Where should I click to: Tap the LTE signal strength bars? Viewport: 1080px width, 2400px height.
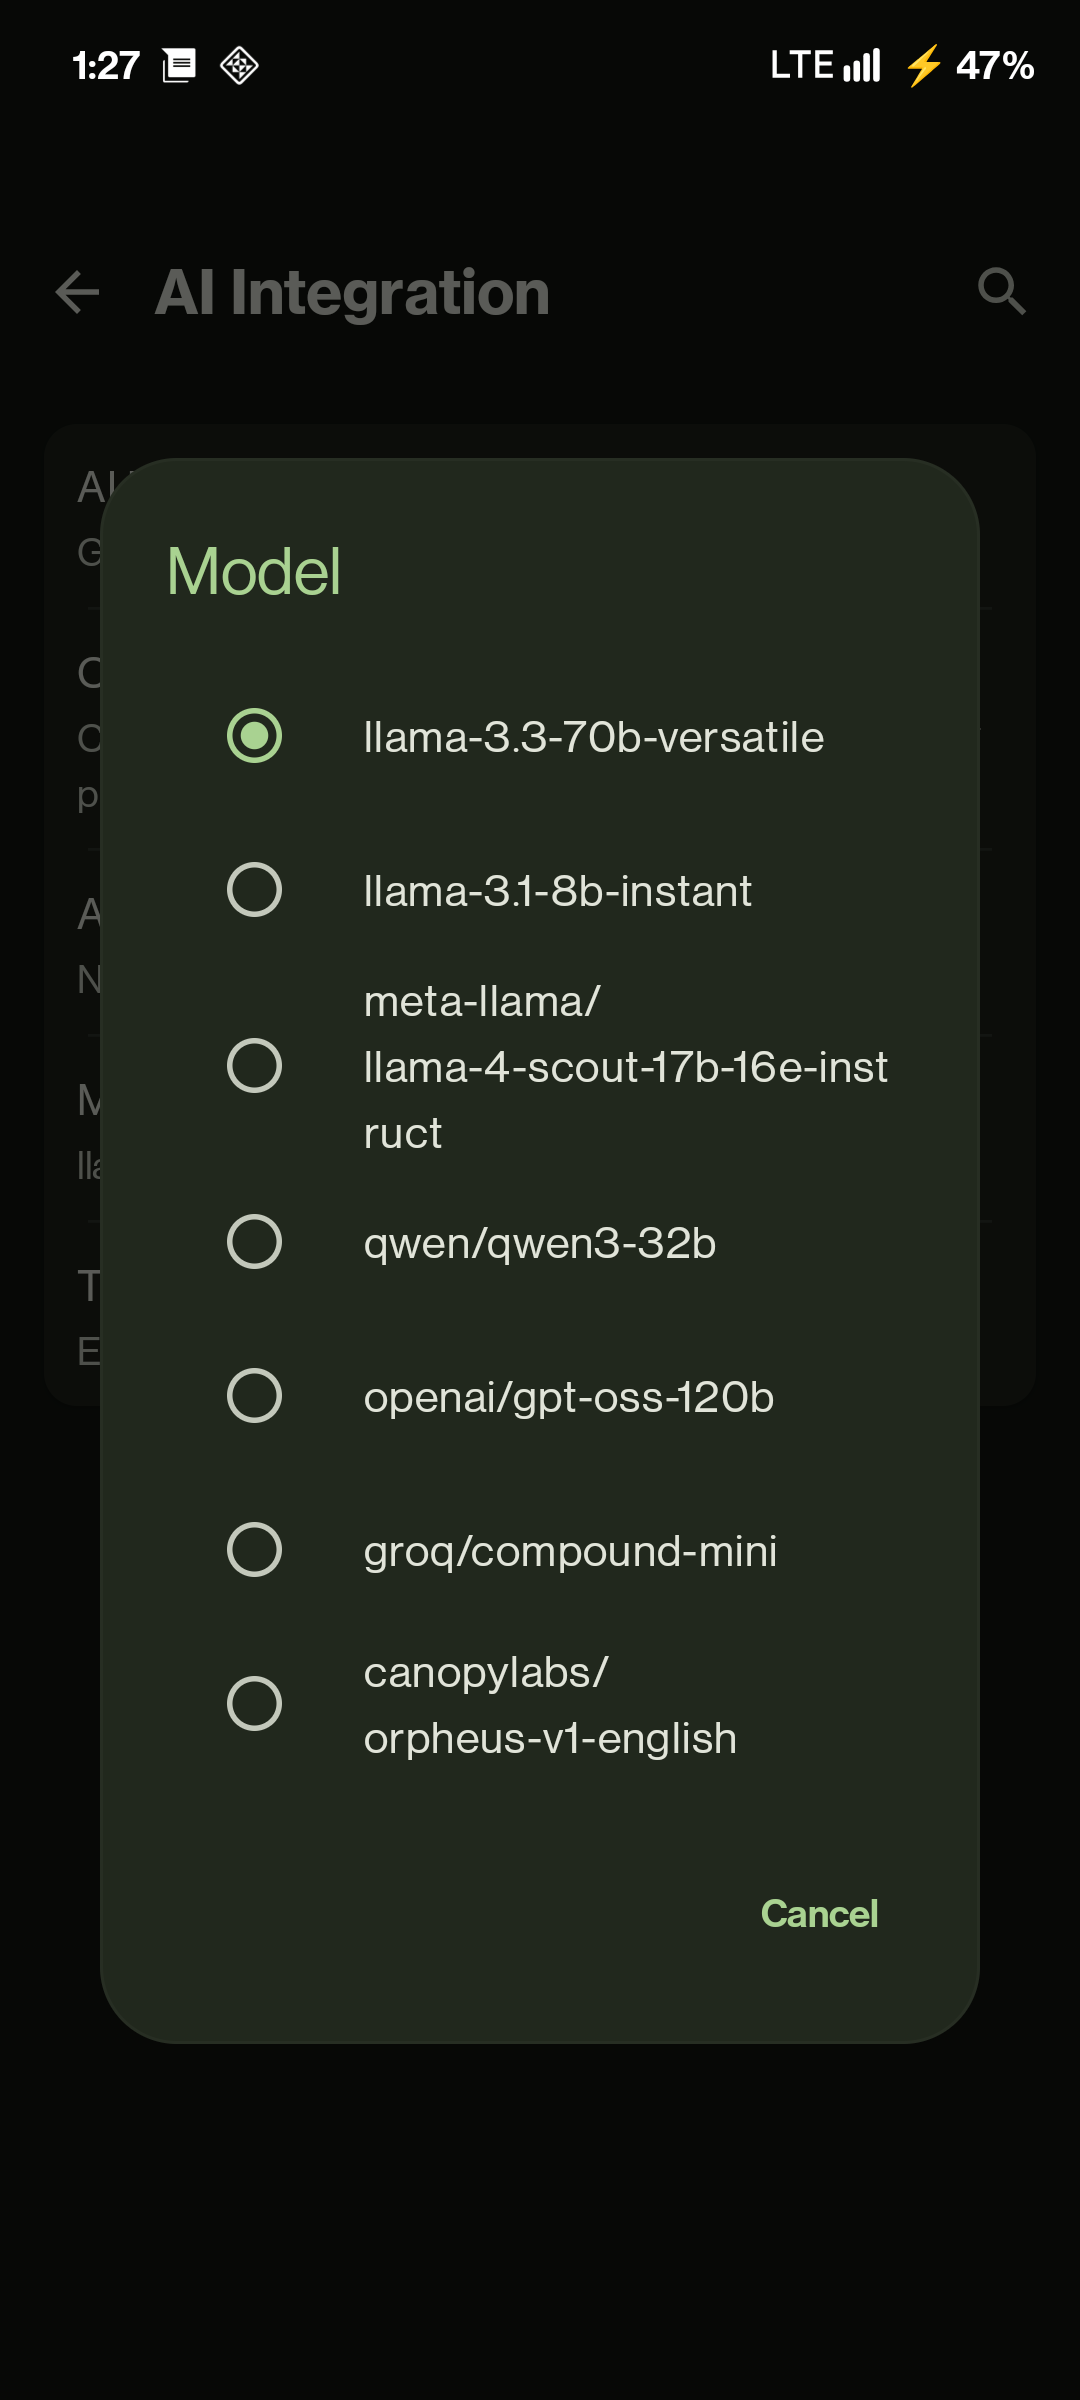[862, 65]
